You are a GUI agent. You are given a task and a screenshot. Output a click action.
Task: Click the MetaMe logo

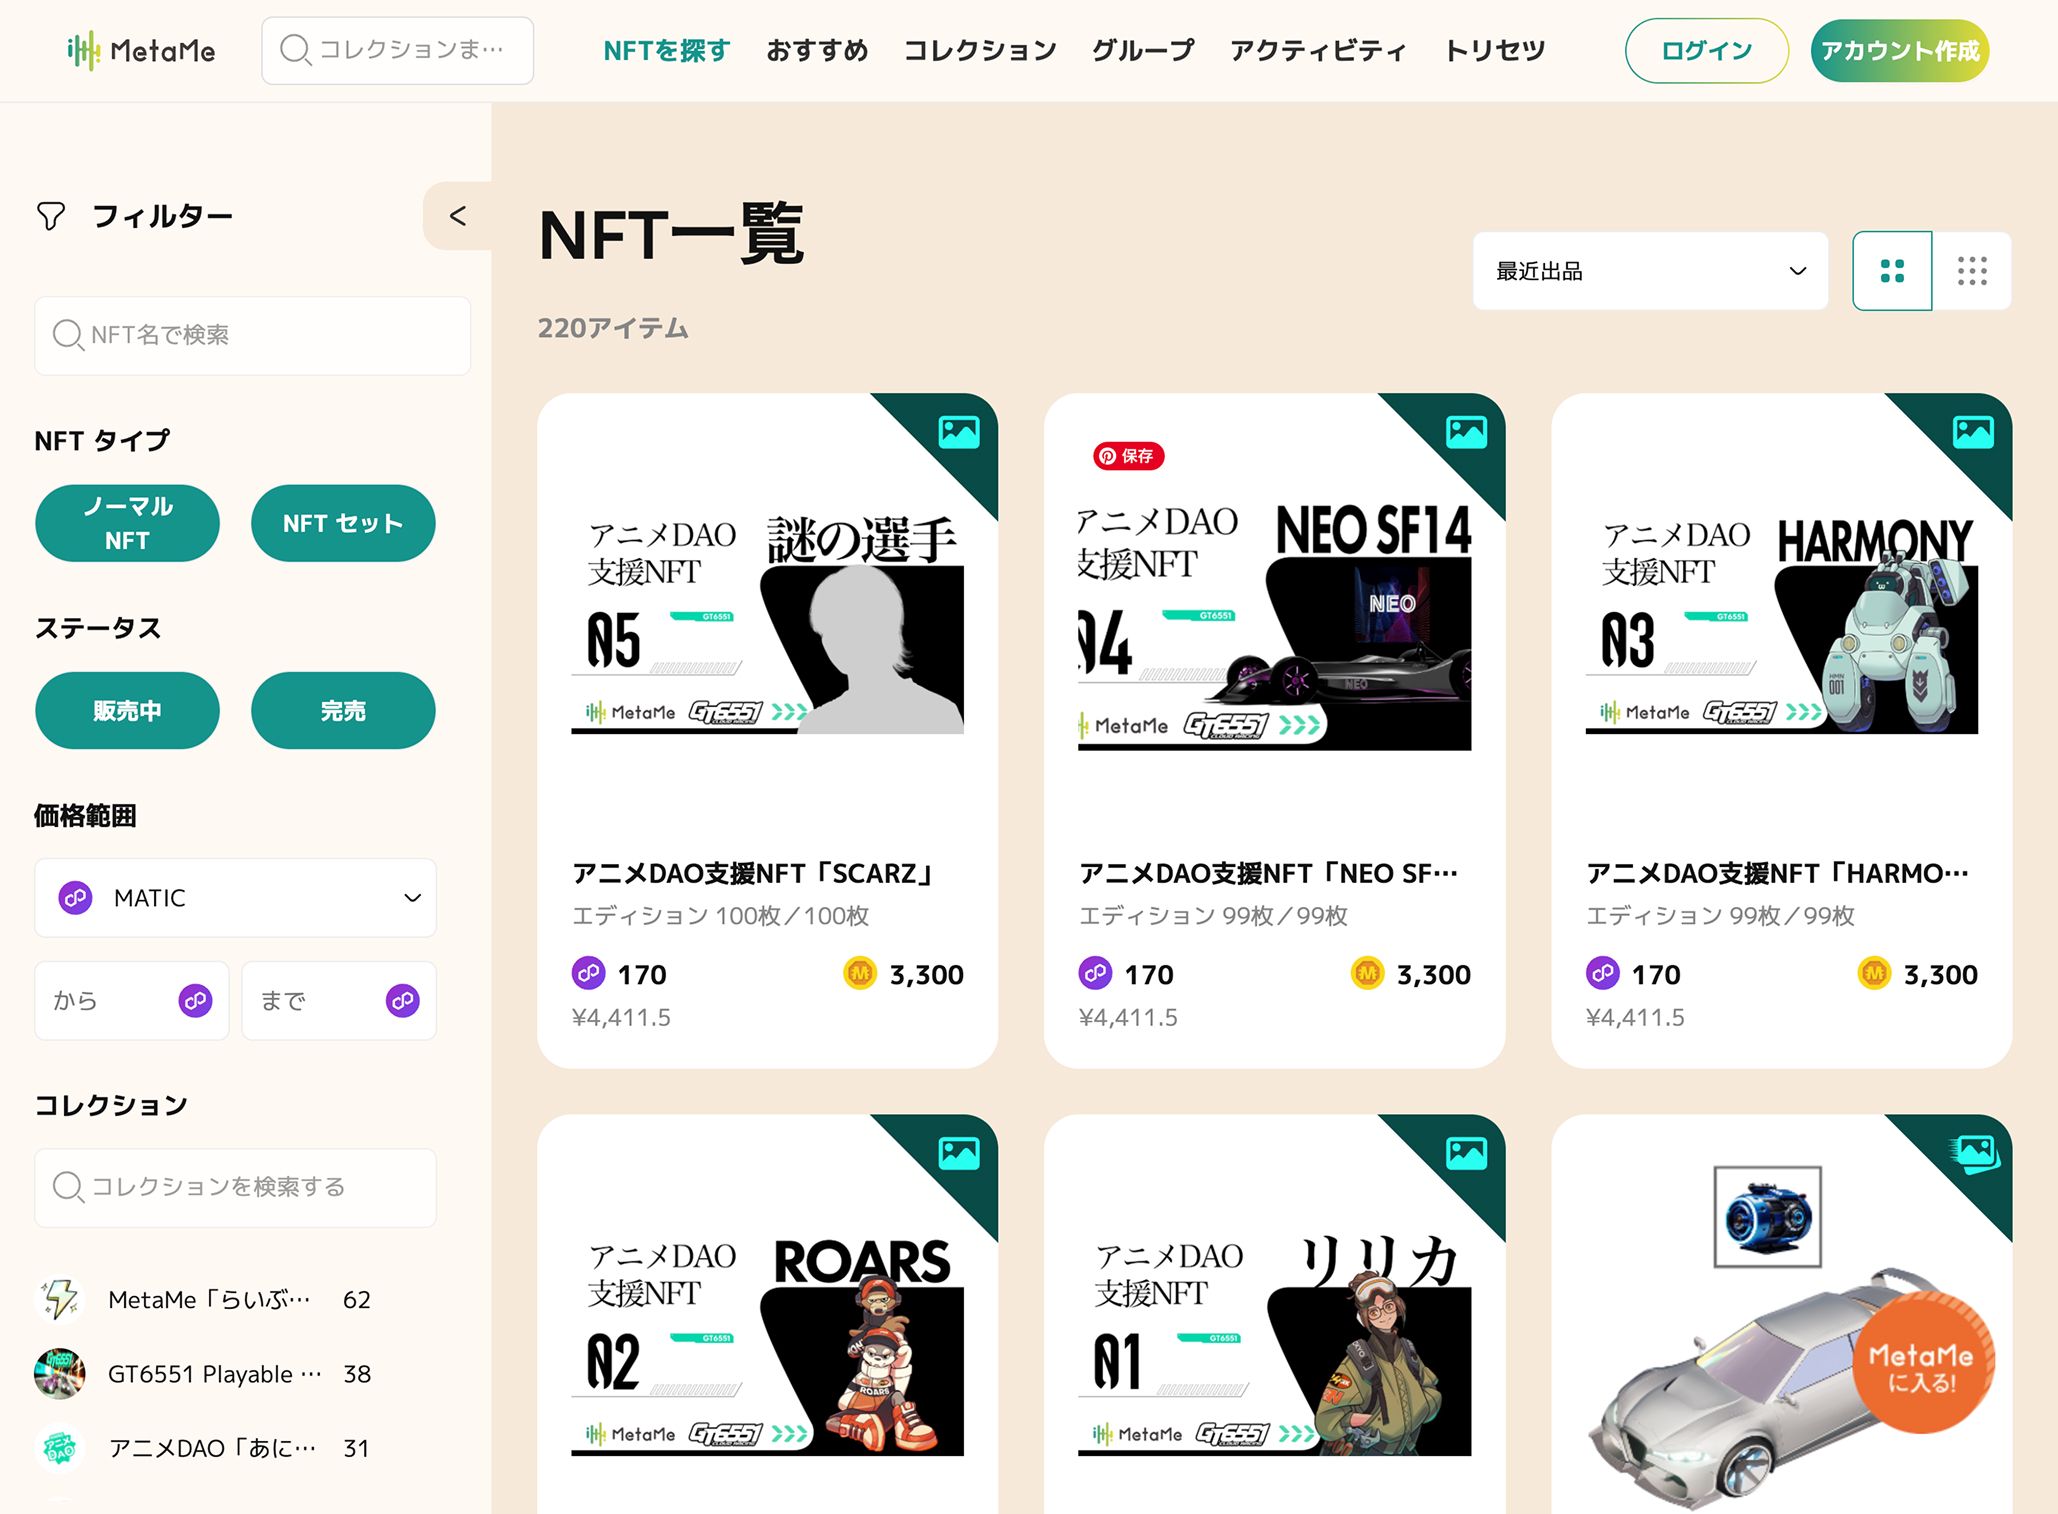pyautogui.click(x=141, y=50)
